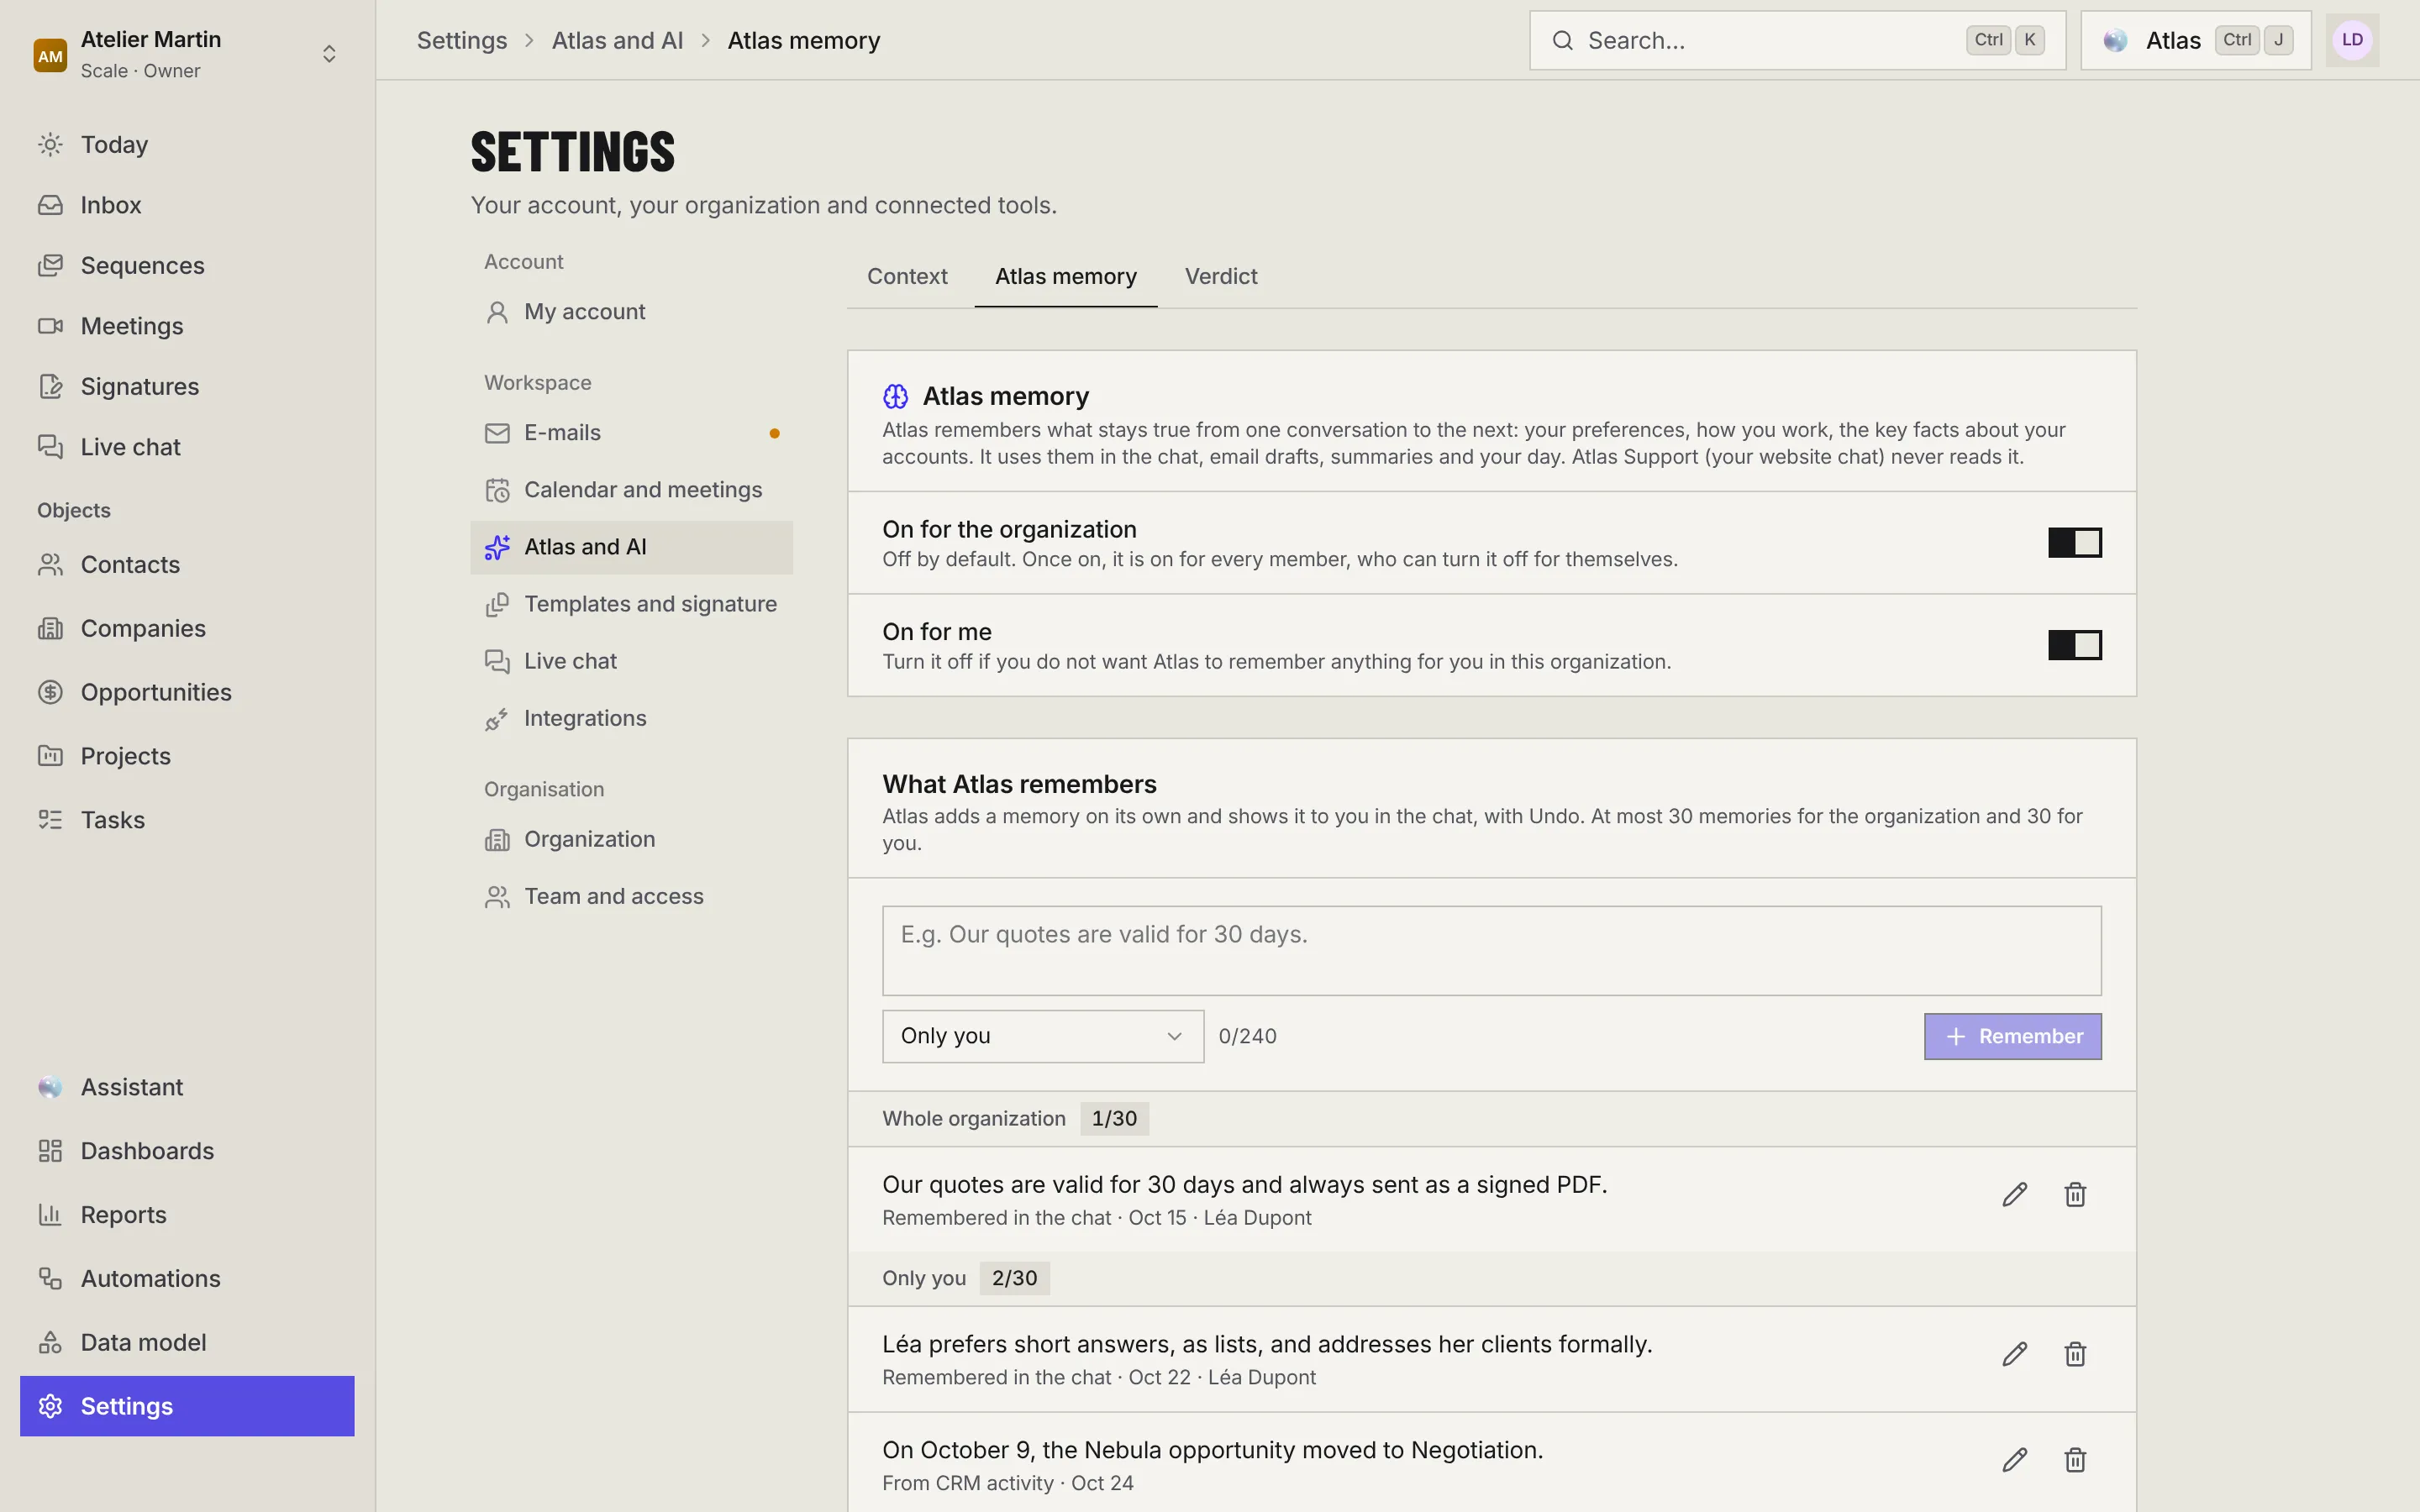Open Assistant in the sidebar
Image resolution: width=2420 pixels, height=1512 pixels.
[187, 1087]
